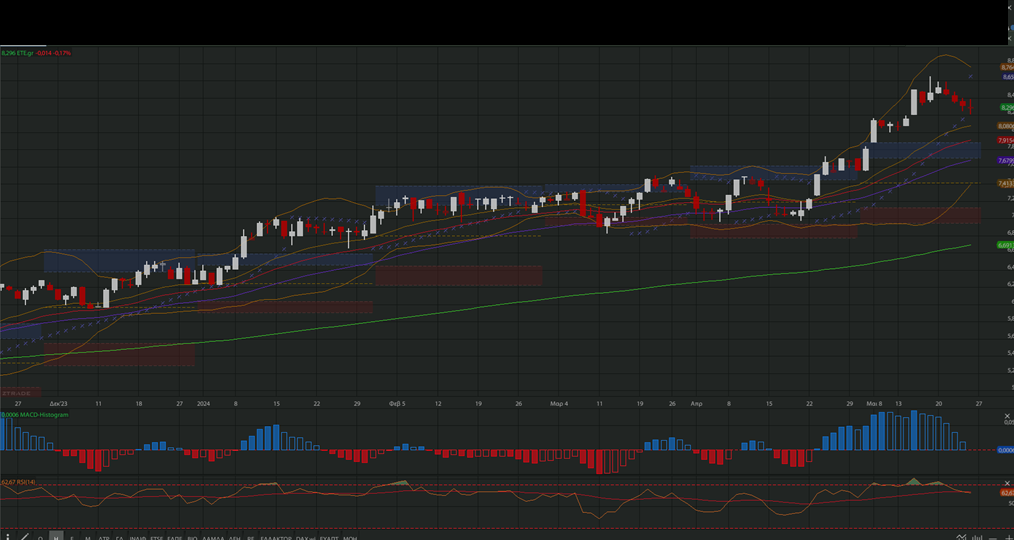Click the orange 7,413 price tag

(x=1006, y=184)
